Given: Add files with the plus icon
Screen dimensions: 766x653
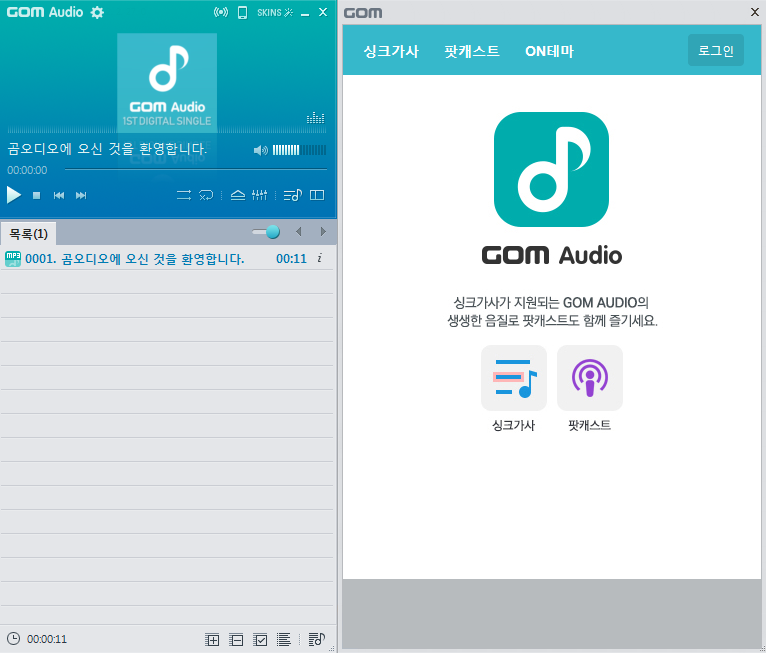Looking at the screenshot, I should tap(212, 639).
